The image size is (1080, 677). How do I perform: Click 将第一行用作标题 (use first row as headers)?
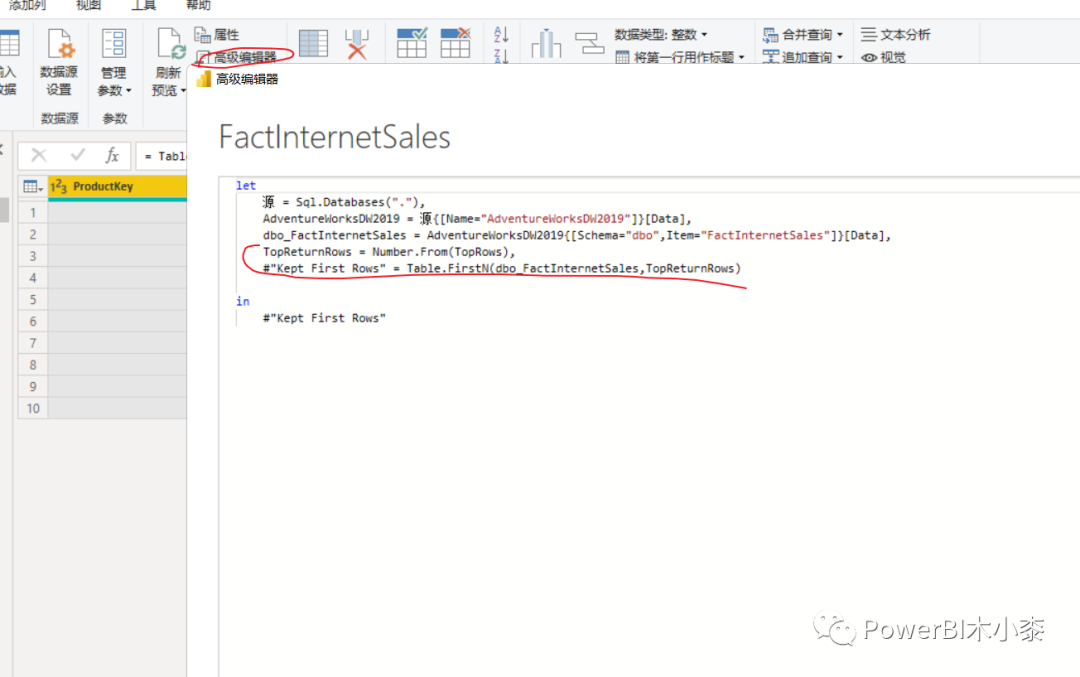tap(680, 57)
